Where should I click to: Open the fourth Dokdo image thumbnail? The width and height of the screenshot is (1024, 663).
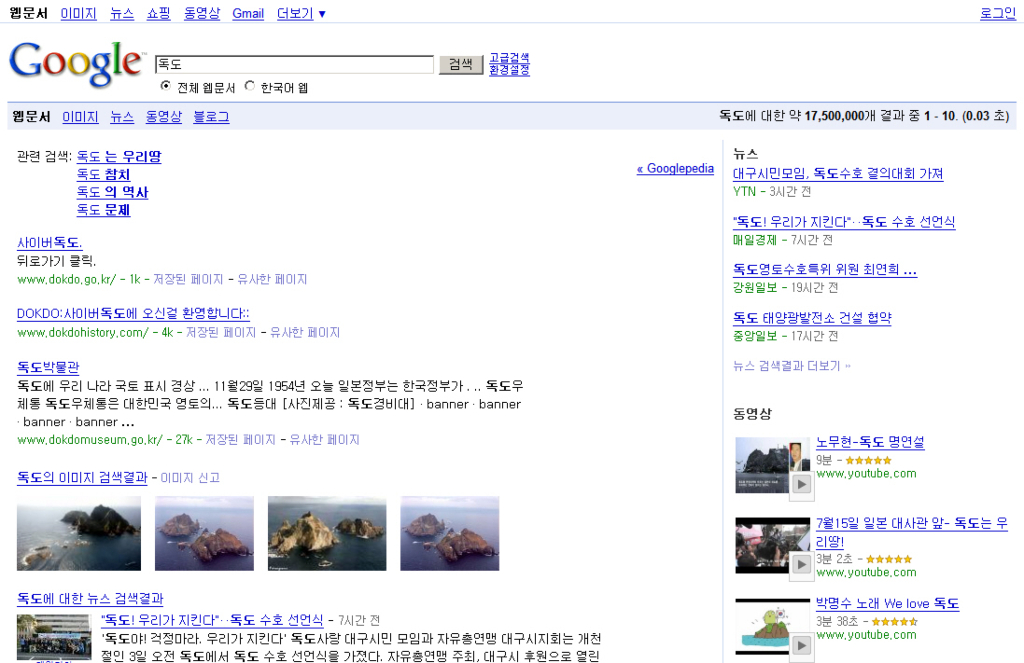450,533
